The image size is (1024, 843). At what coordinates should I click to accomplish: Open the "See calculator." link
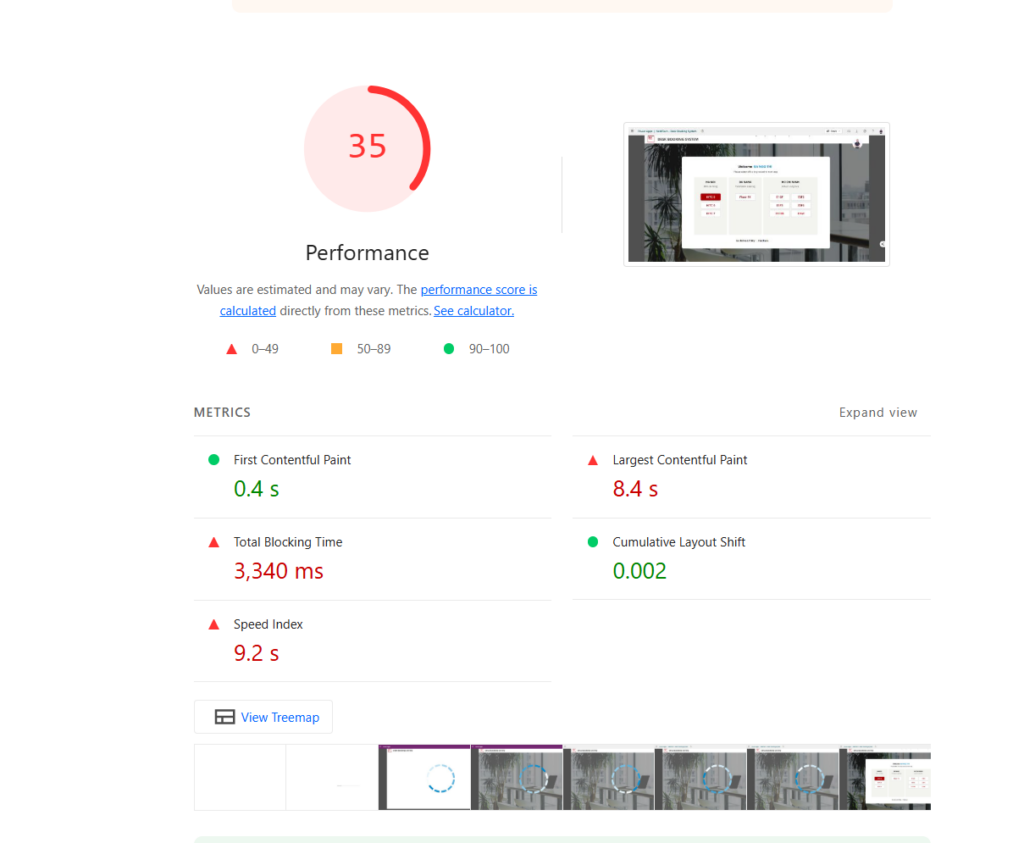pyautogui.click(x=473, y=311)
